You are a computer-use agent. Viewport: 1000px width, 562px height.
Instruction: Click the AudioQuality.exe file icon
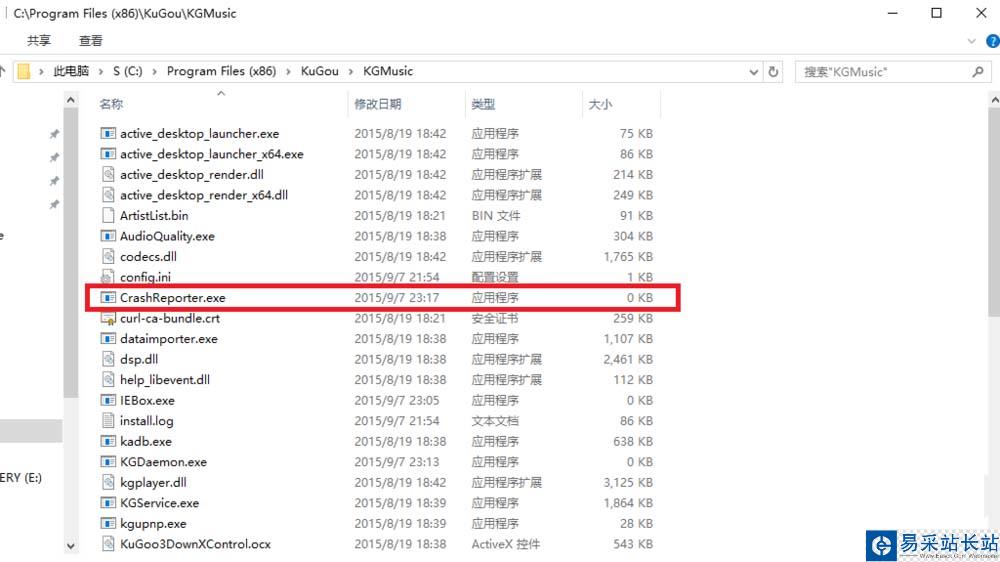coord(108,236)
